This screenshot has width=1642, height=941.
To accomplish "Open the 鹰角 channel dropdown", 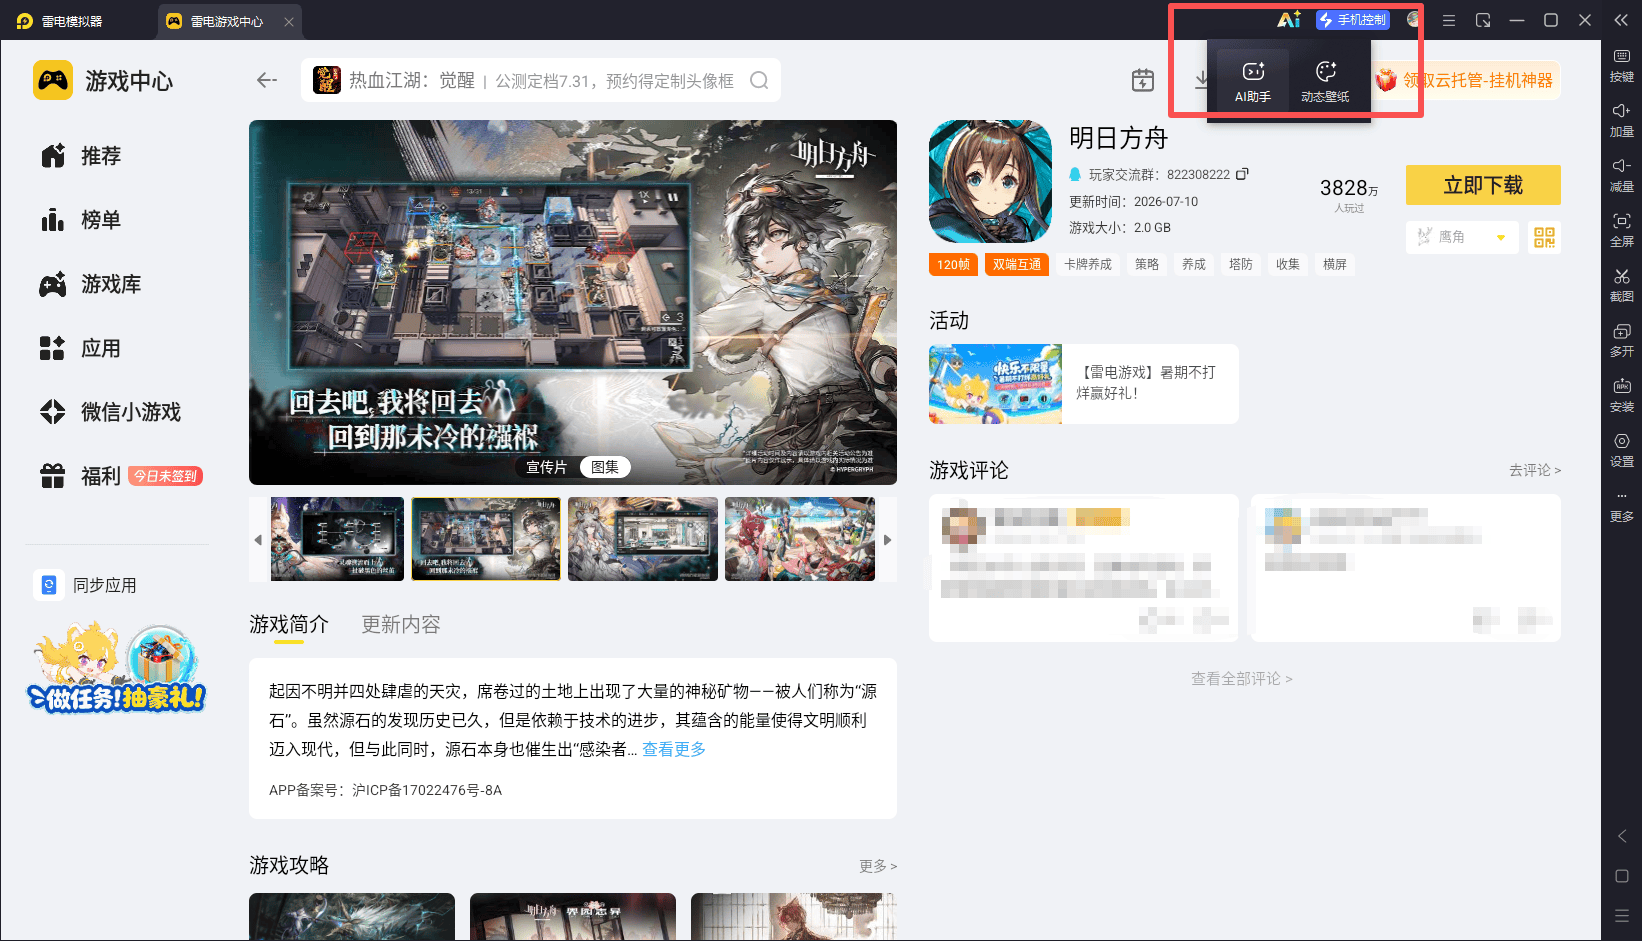I will pos(1462,237).
